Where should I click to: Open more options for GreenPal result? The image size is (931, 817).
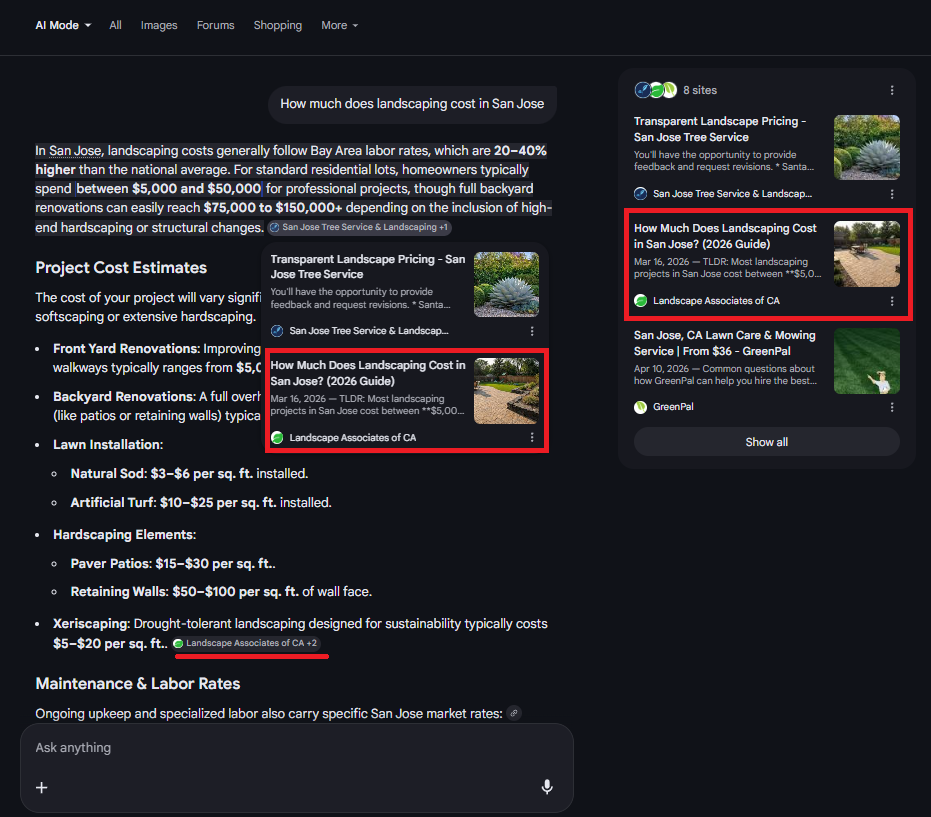[x=892, y=407]
